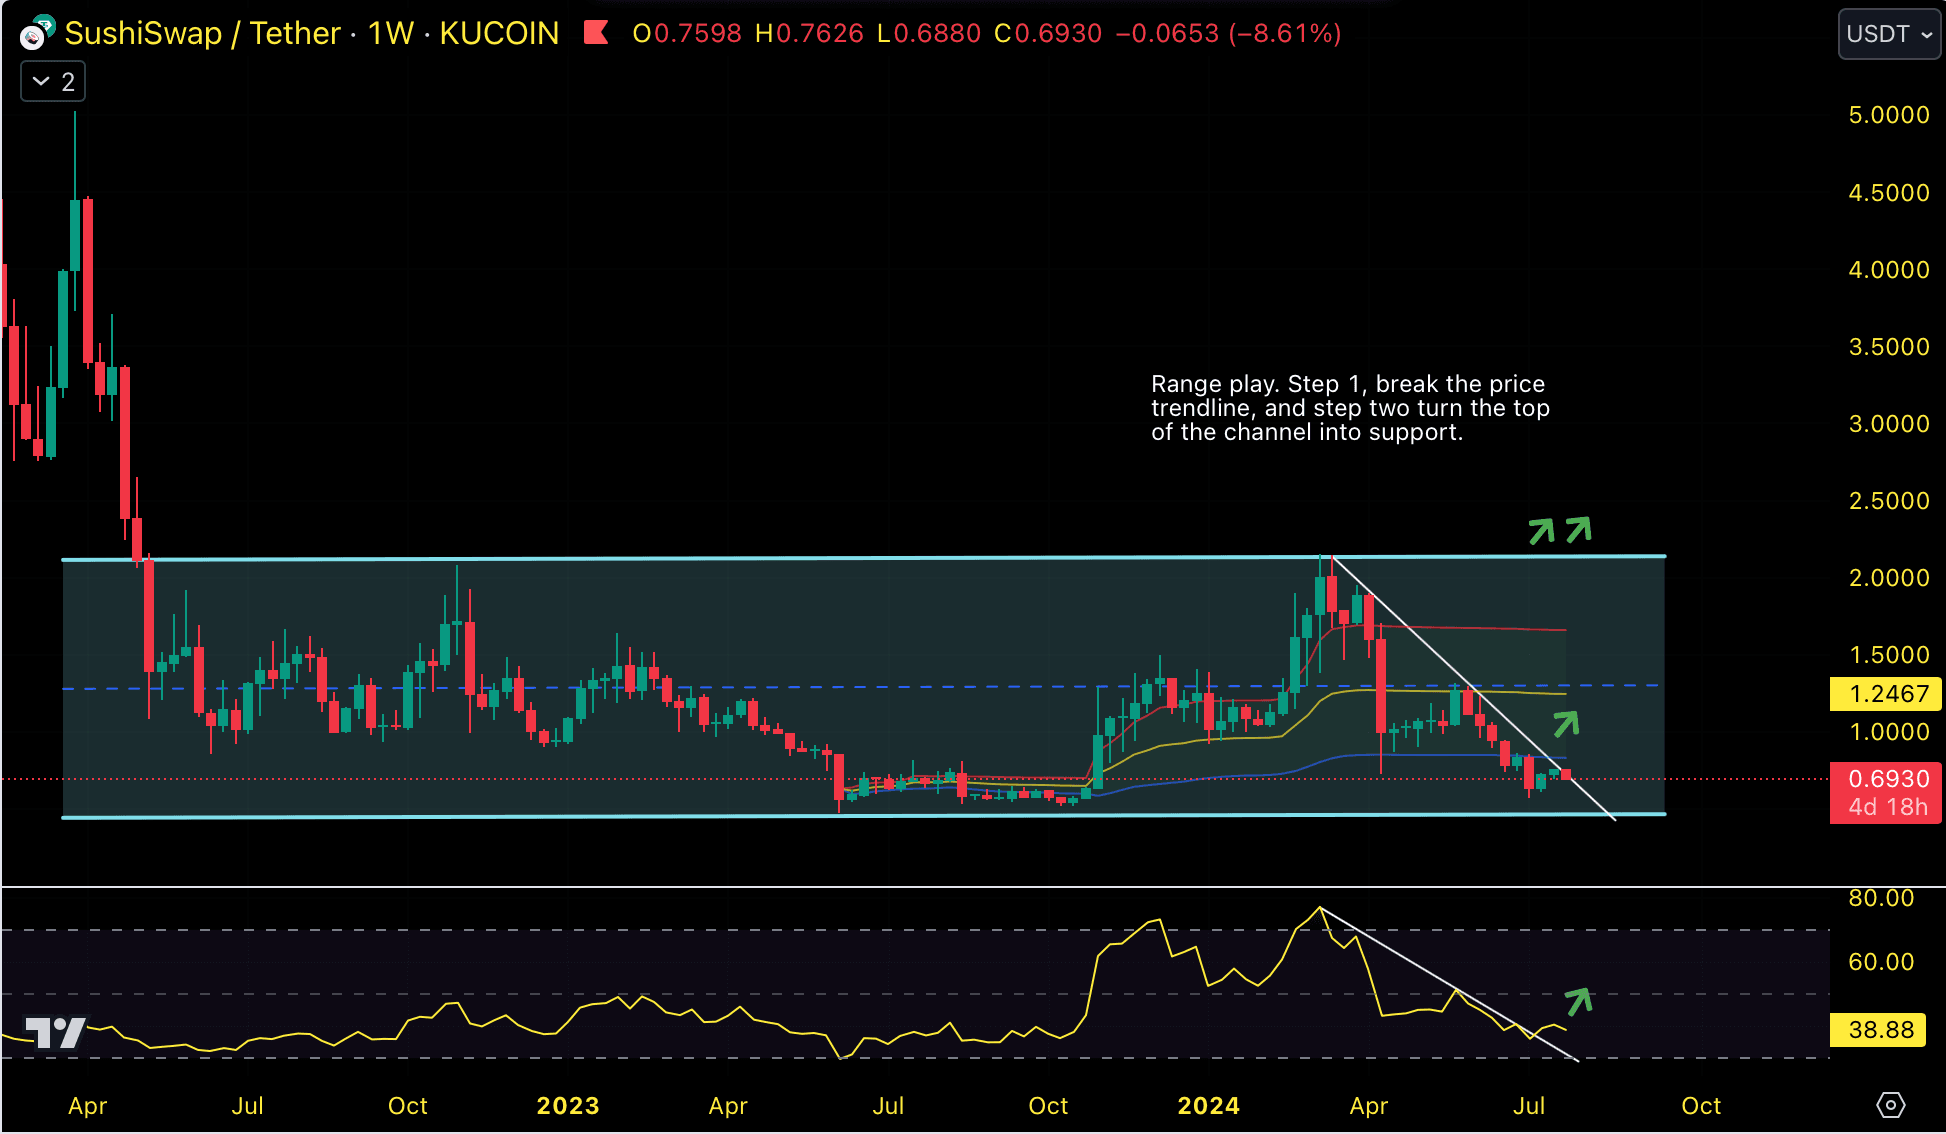Click the close value C0.6930
Viewport: 1946px width, 1134px height.
(1048, 34)
